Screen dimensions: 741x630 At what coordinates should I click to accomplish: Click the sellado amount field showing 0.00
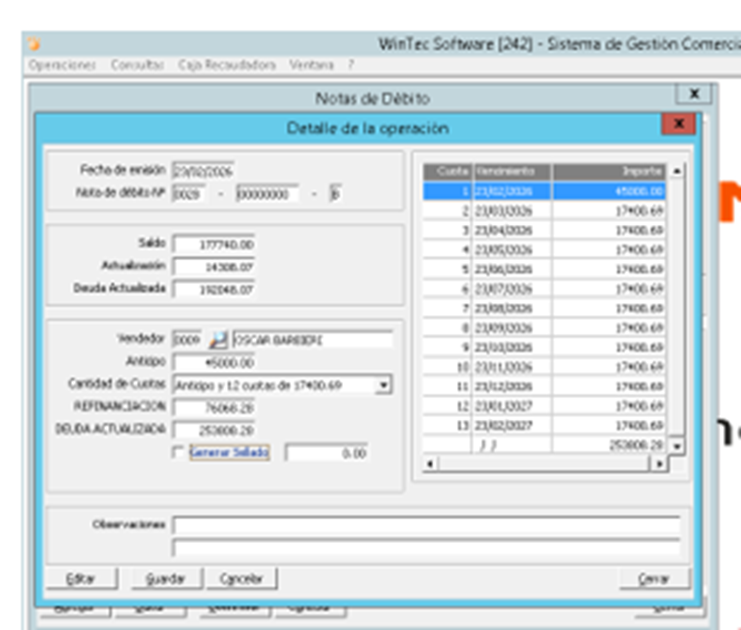(x=327, y=453)
